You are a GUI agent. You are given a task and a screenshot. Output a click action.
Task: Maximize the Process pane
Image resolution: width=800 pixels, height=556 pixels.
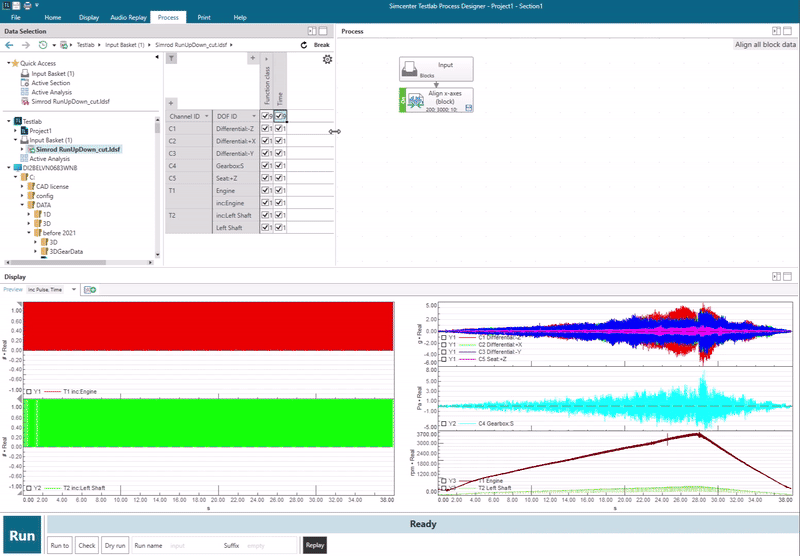(x=787, y=31)
